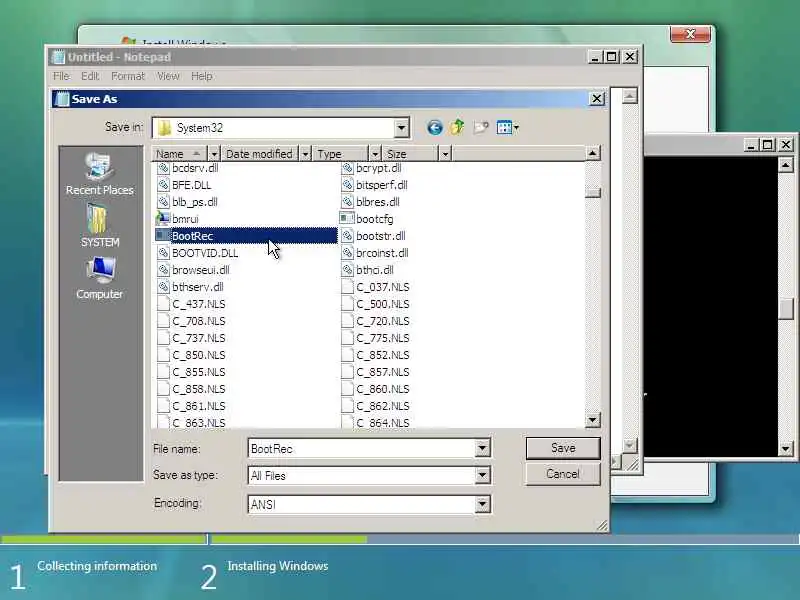The image size is (800, 600).
Task: Sort files by the Type column header
Action: (340, 154)
